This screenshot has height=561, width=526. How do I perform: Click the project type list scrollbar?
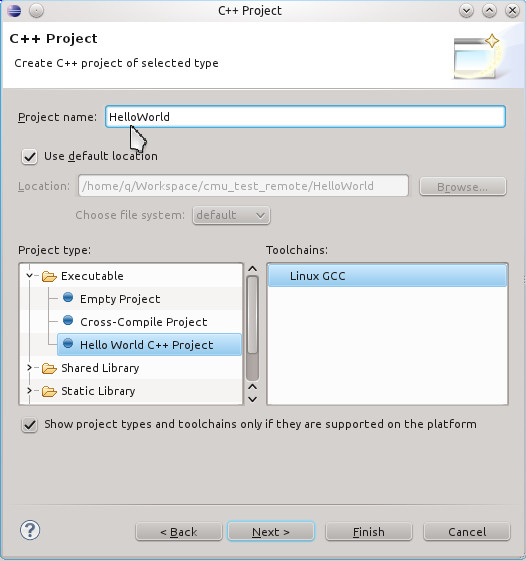coord(253,328)
